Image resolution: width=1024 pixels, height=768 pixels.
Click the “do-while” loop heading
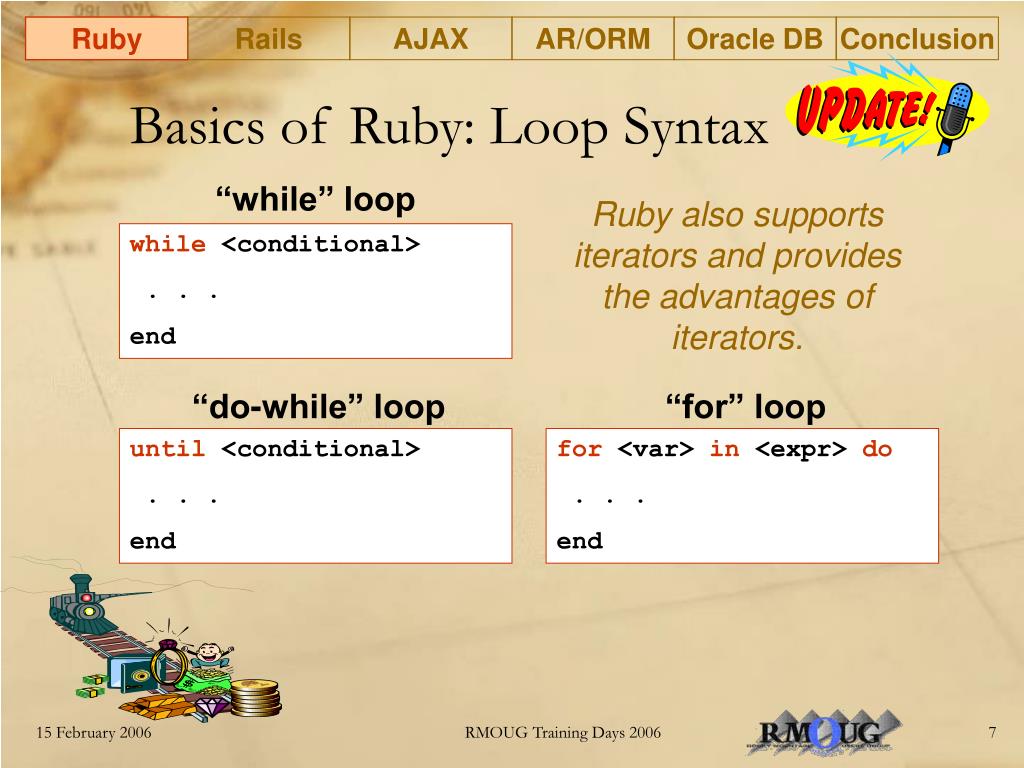pyautogui.click(x=318, y=407)
